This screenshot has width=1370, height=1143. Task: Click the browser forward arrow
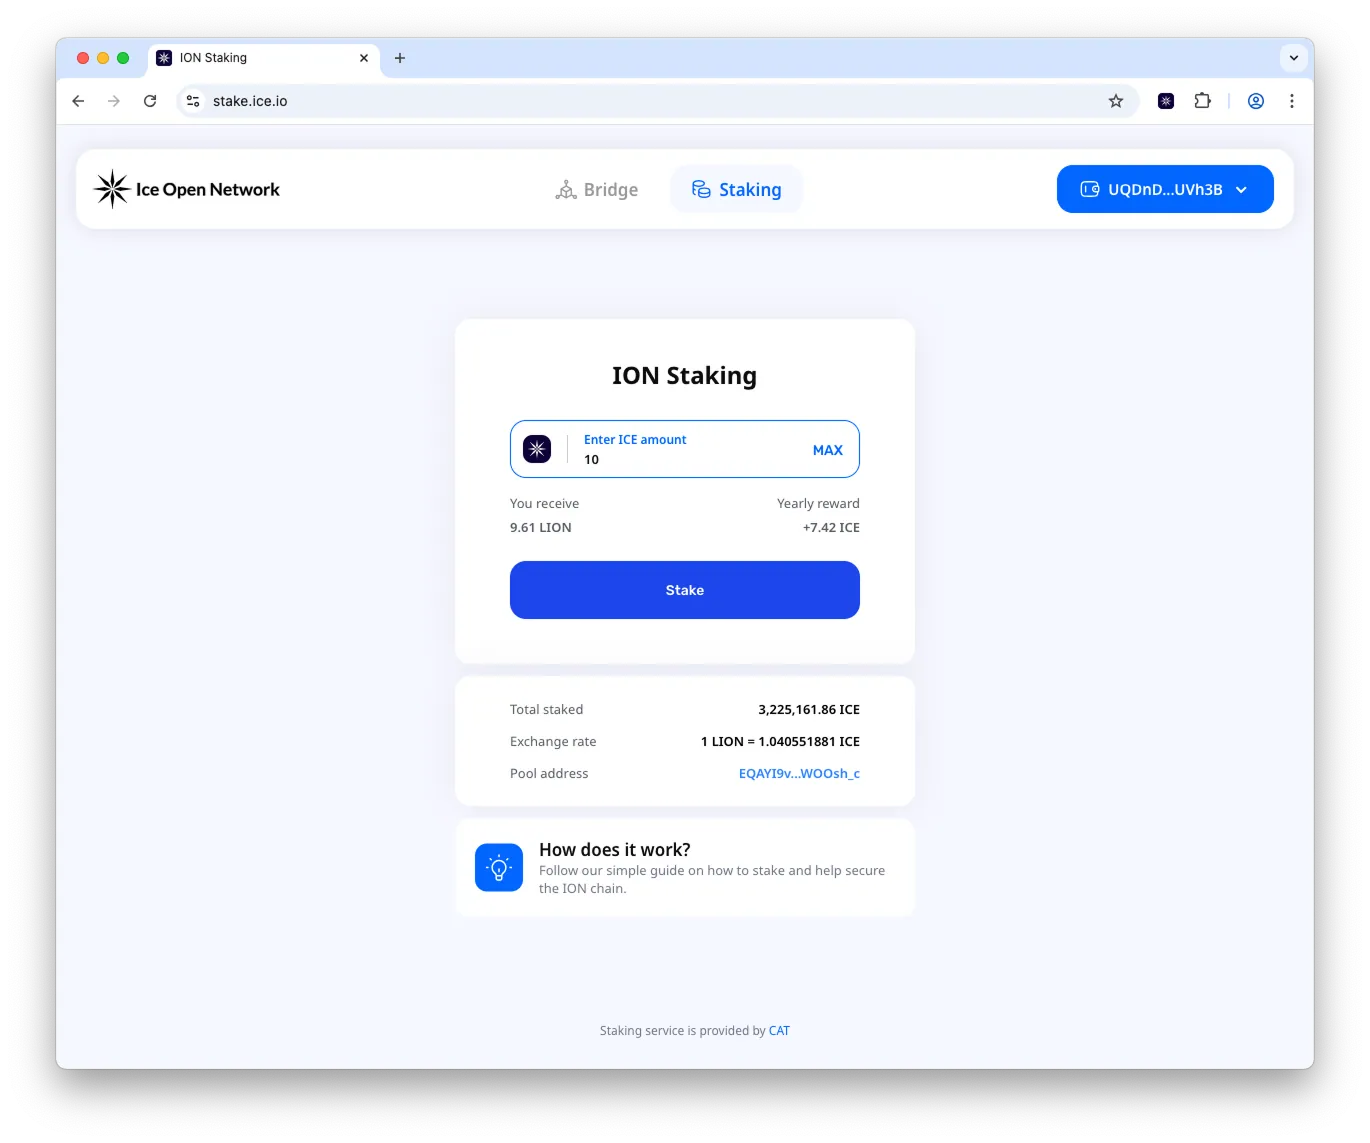[x=114, y=101]
